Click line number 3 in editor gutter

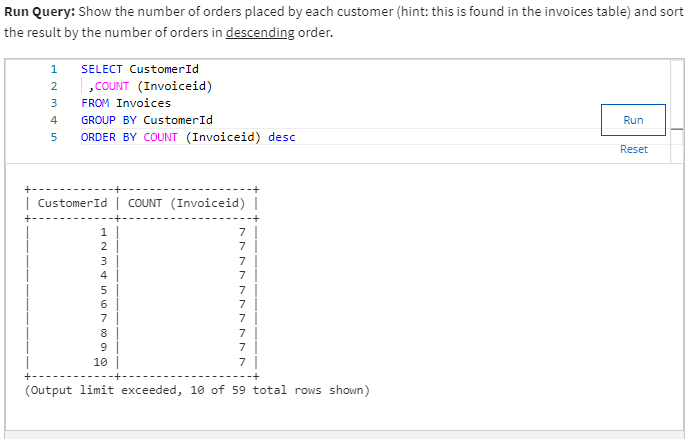(x=53, y=103)
